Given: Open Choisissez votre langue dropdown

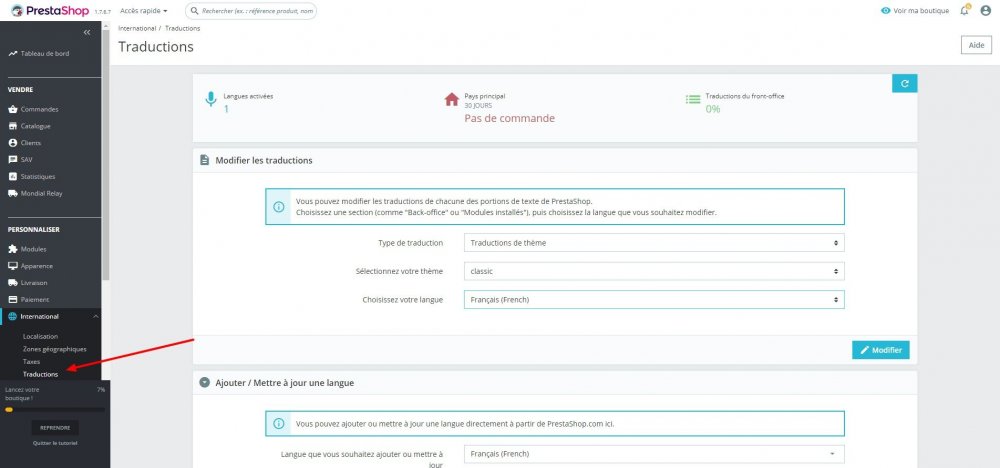Looking at the screenshot, I should click(654, 300).
